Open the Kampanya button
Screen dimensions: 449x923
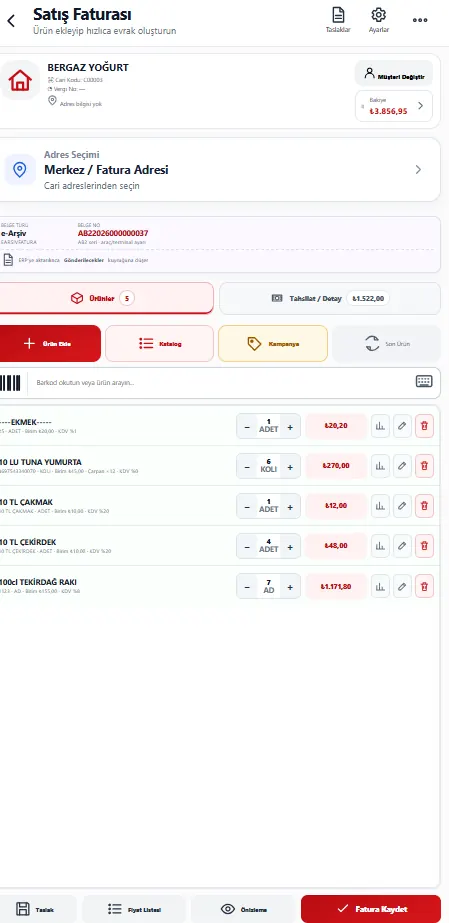point(272,344)
